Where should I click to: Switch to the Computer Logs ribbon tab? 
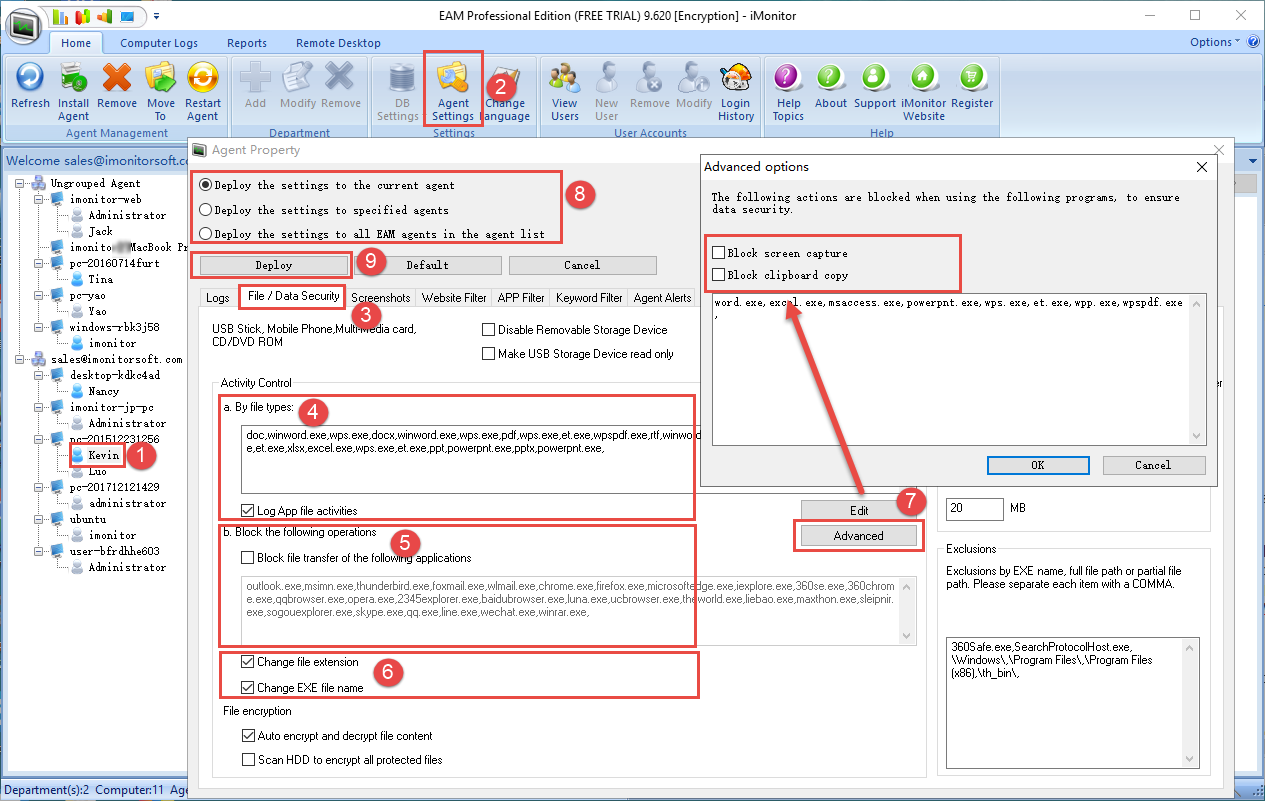coord(159,43)
